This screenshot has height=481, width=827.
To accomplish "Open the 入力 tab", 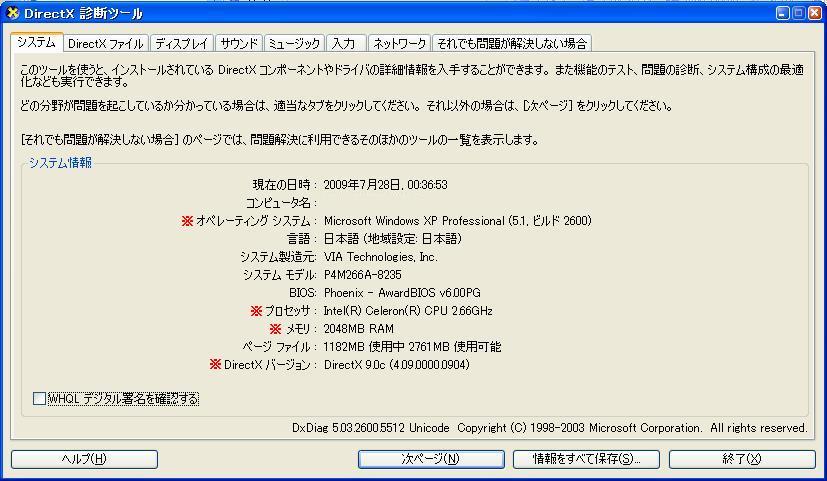I will tap(346, 43).
